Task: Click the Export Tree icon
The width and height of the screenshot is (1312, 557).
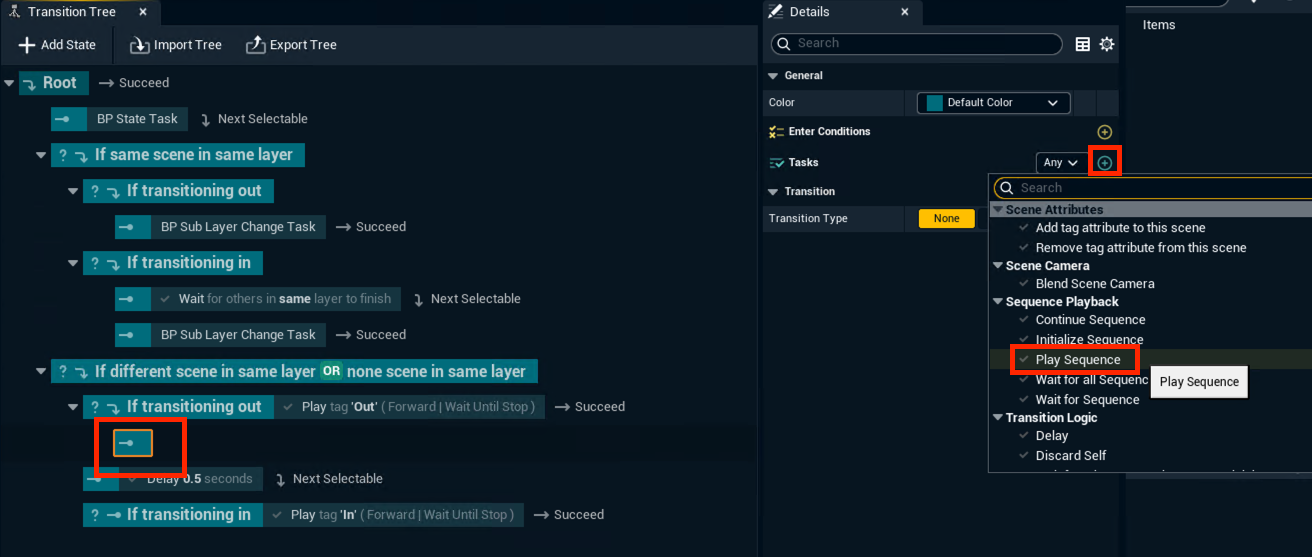Action: pos(255,45)
